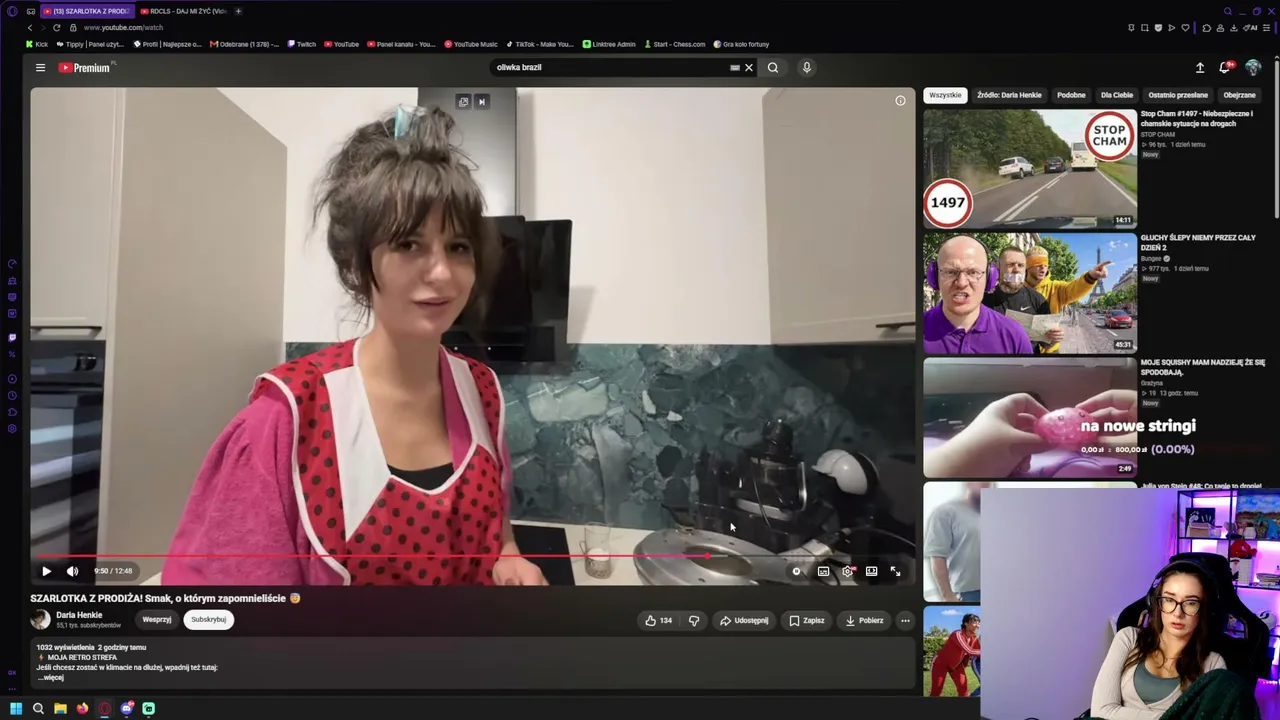The image size is (1280, 720).
Task: Open the Gra koło fortuny bookmark
Action: point(741,44)
